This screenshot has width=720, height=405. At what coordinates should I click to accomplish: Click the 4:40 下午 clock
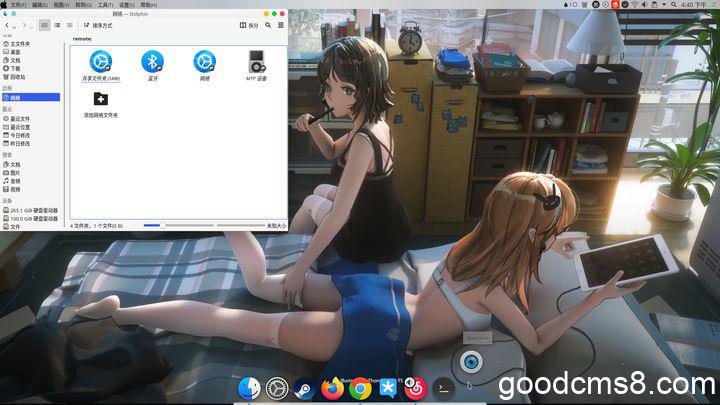coord(694,5)
